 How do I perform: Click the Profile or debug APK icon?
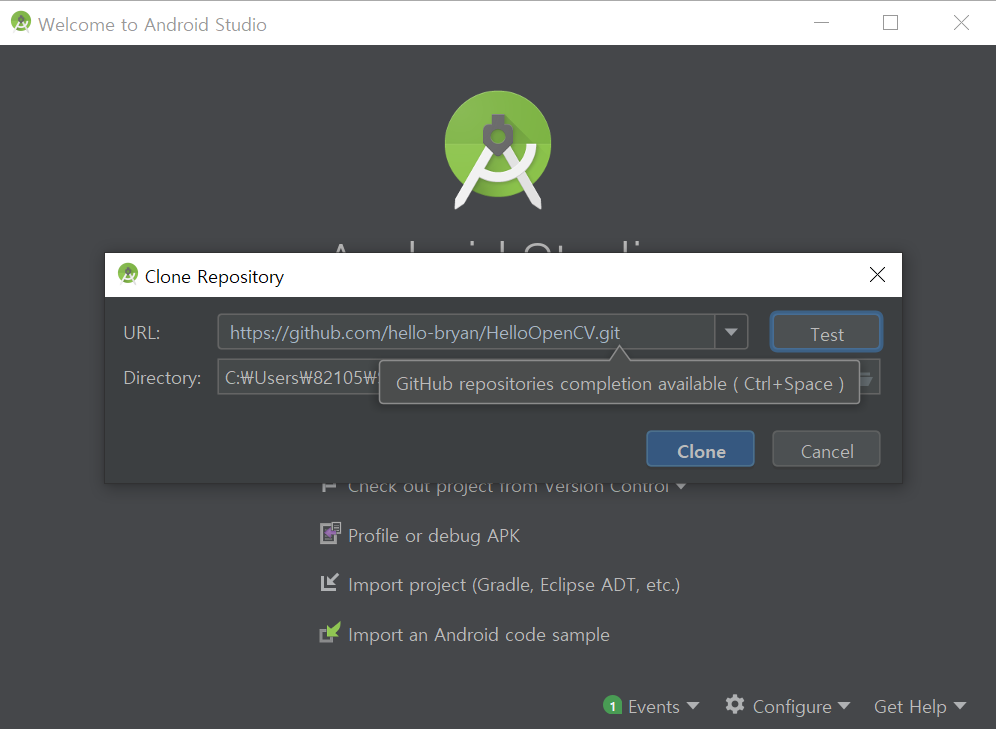pyautogui.click(x=330, y=533)
